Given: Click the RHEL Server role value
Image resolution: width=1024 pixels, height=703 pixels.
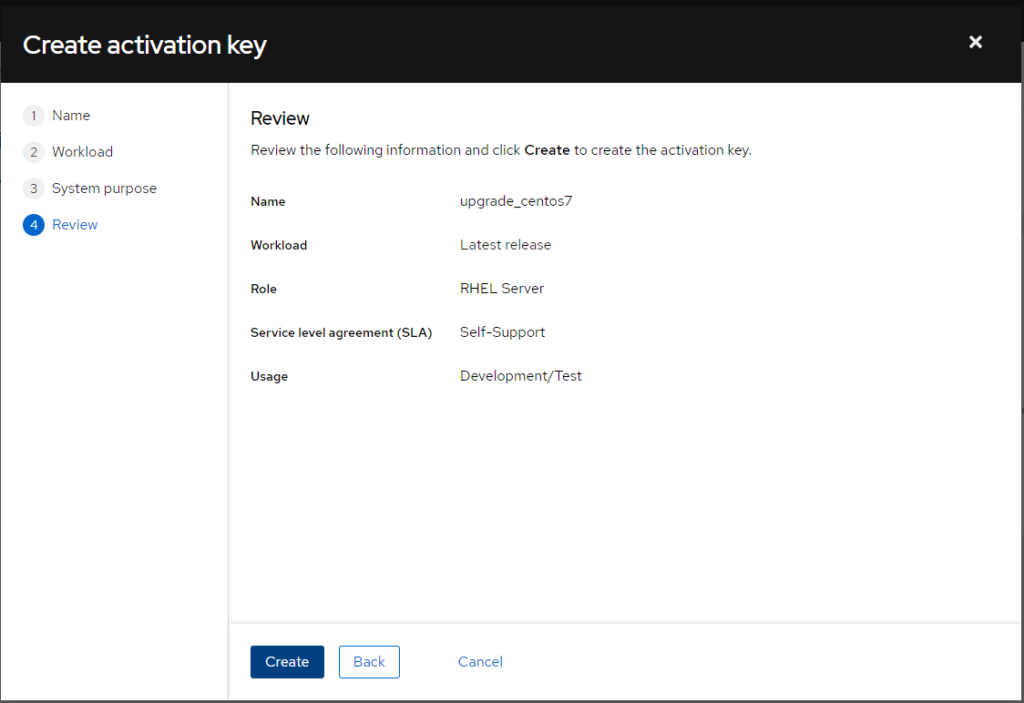Looking at the screenshot, I should 502,289.
